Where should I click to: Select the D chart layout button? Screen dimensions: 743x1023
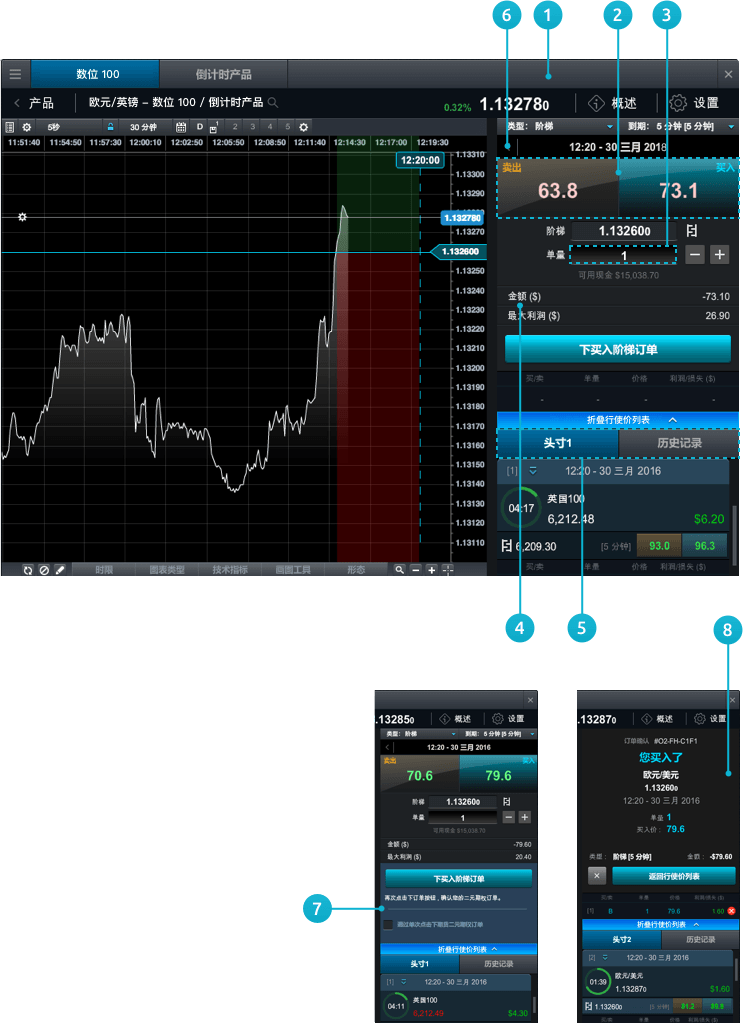click(200, 127)
